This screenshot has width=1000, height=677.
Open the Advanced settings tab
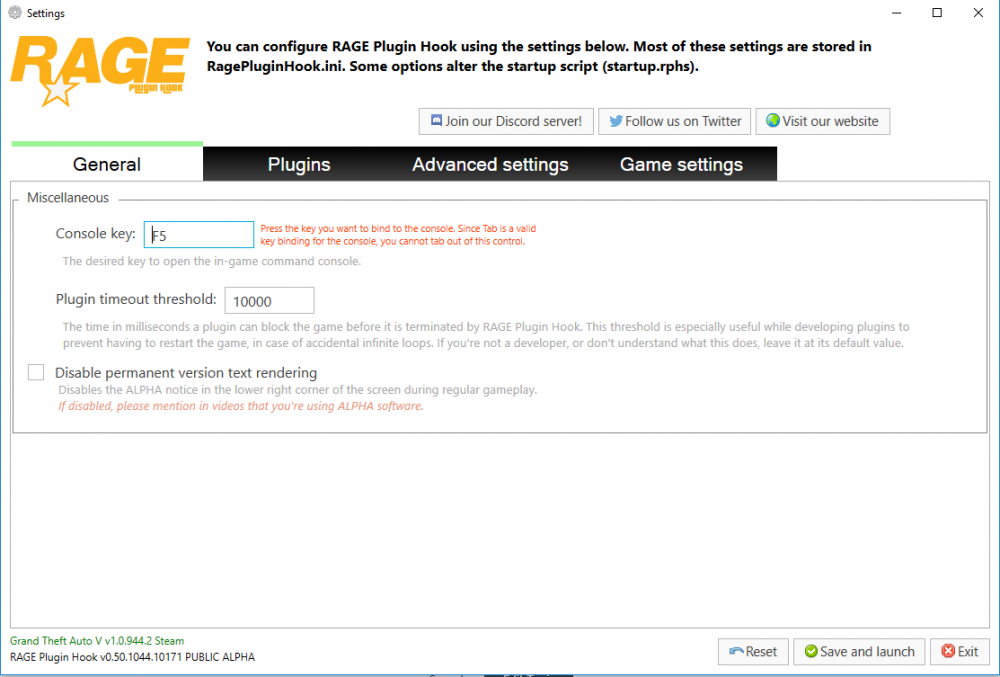[490, 164]
